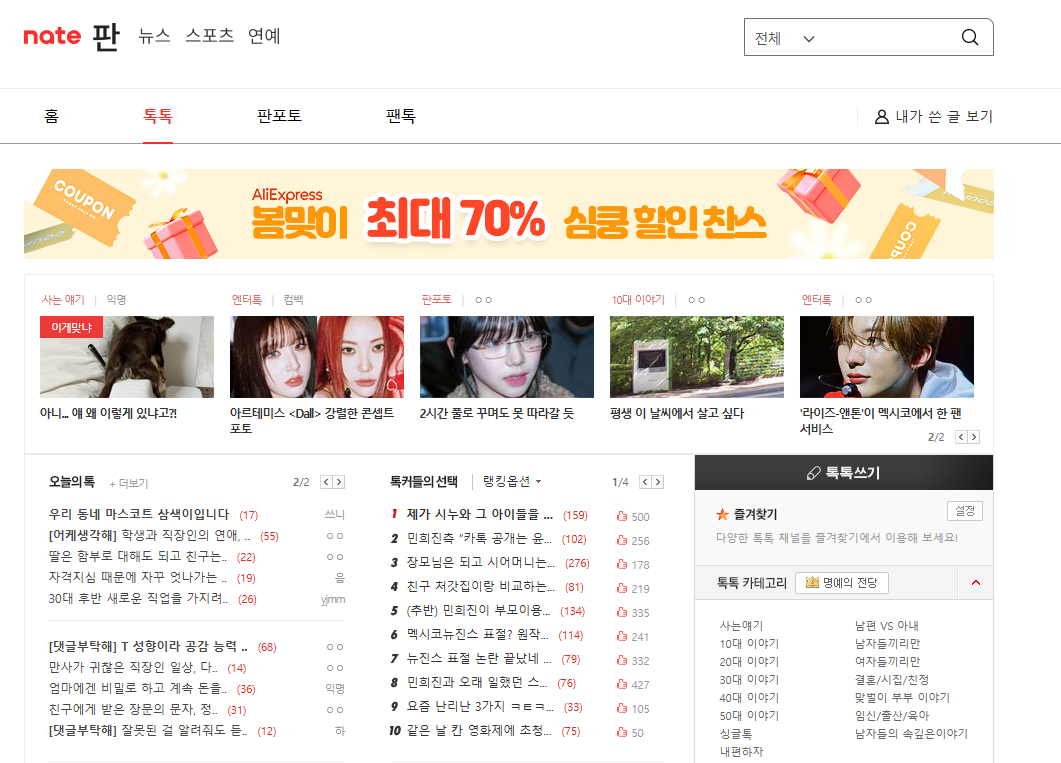Open post 2시간 풀로 꾸며도 못 따라갈 듯
The image size is (1061, 763).
click(x=497, y=413)
